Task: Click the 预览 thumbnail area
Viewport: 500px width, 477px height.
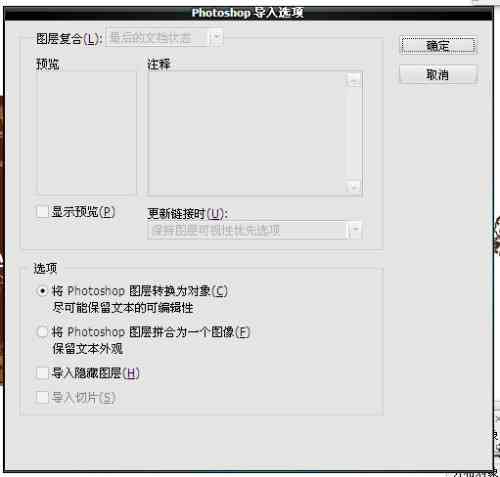Action: [87, 132]
